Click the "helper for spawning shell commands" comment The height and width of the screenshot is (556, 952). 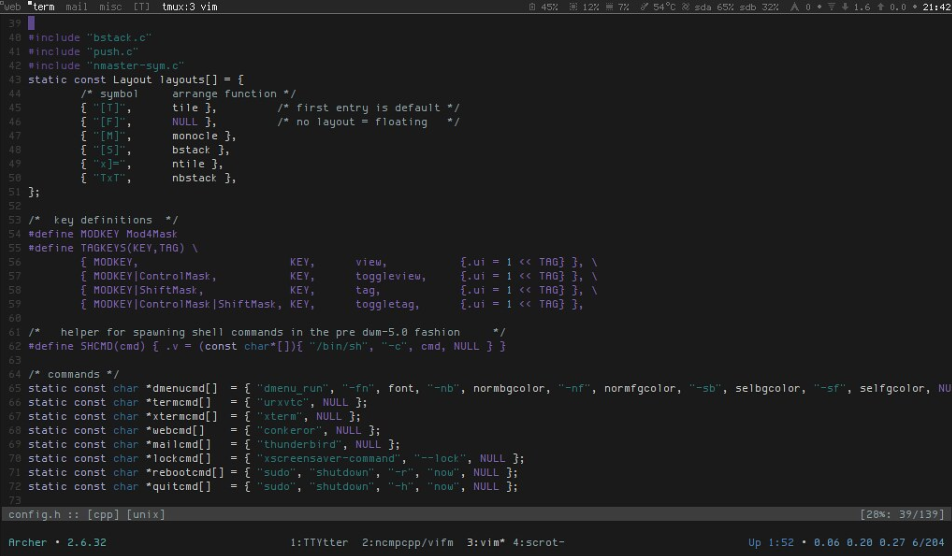[x=266, y=332]
